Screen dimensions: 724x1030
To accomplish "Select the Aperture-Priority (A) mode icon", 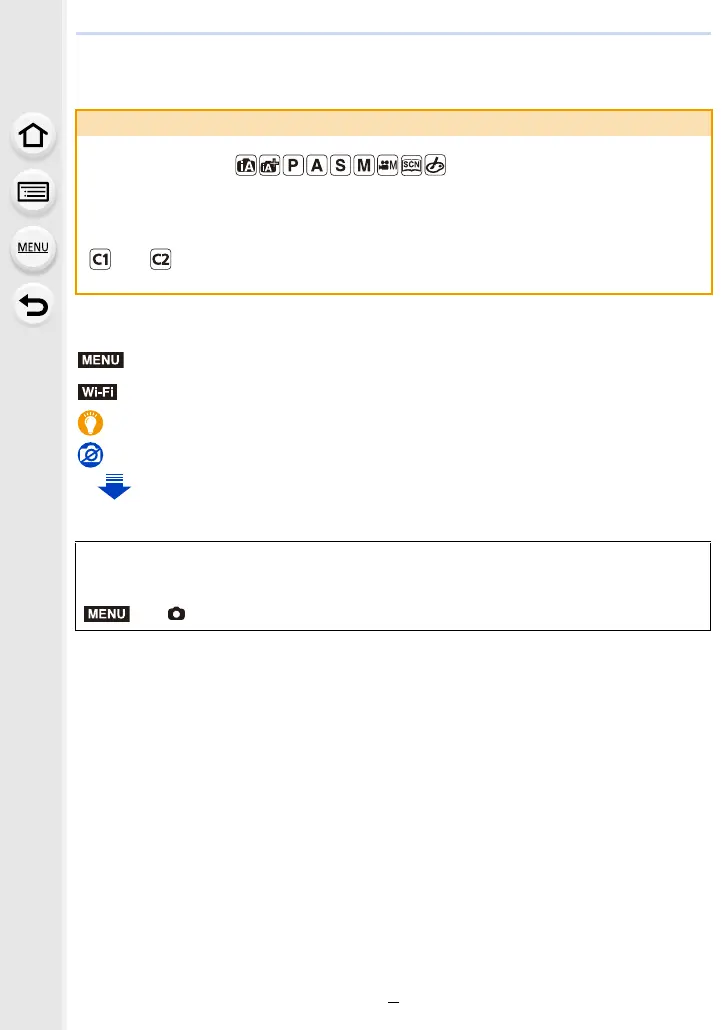I will [317, 166].
